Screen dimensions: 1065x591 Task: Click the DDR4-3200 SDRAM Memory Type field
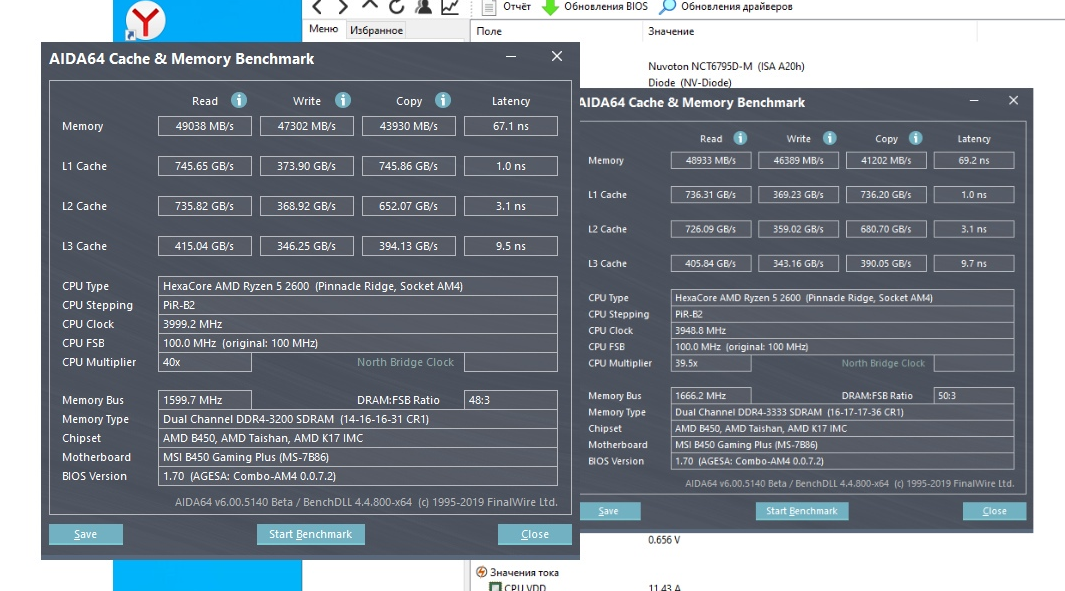tap(358, 419)
